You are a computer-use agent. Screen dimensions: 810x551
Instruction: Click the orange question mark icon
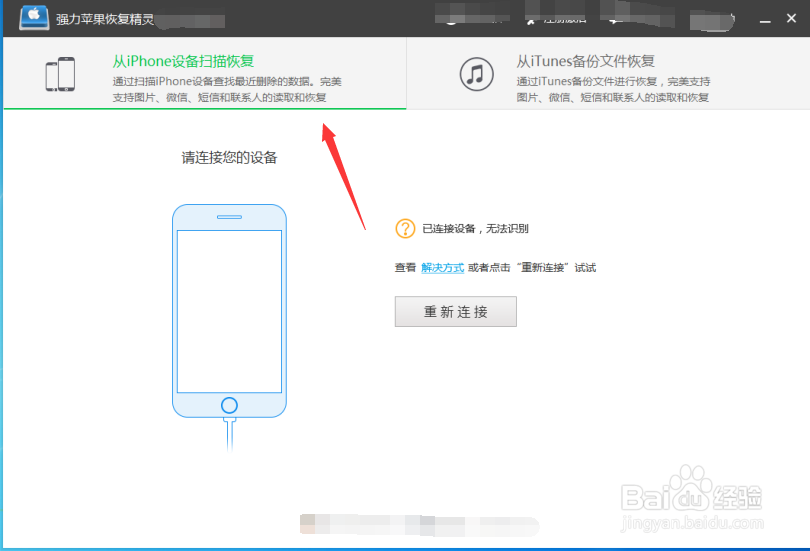[x=405, y=228]
